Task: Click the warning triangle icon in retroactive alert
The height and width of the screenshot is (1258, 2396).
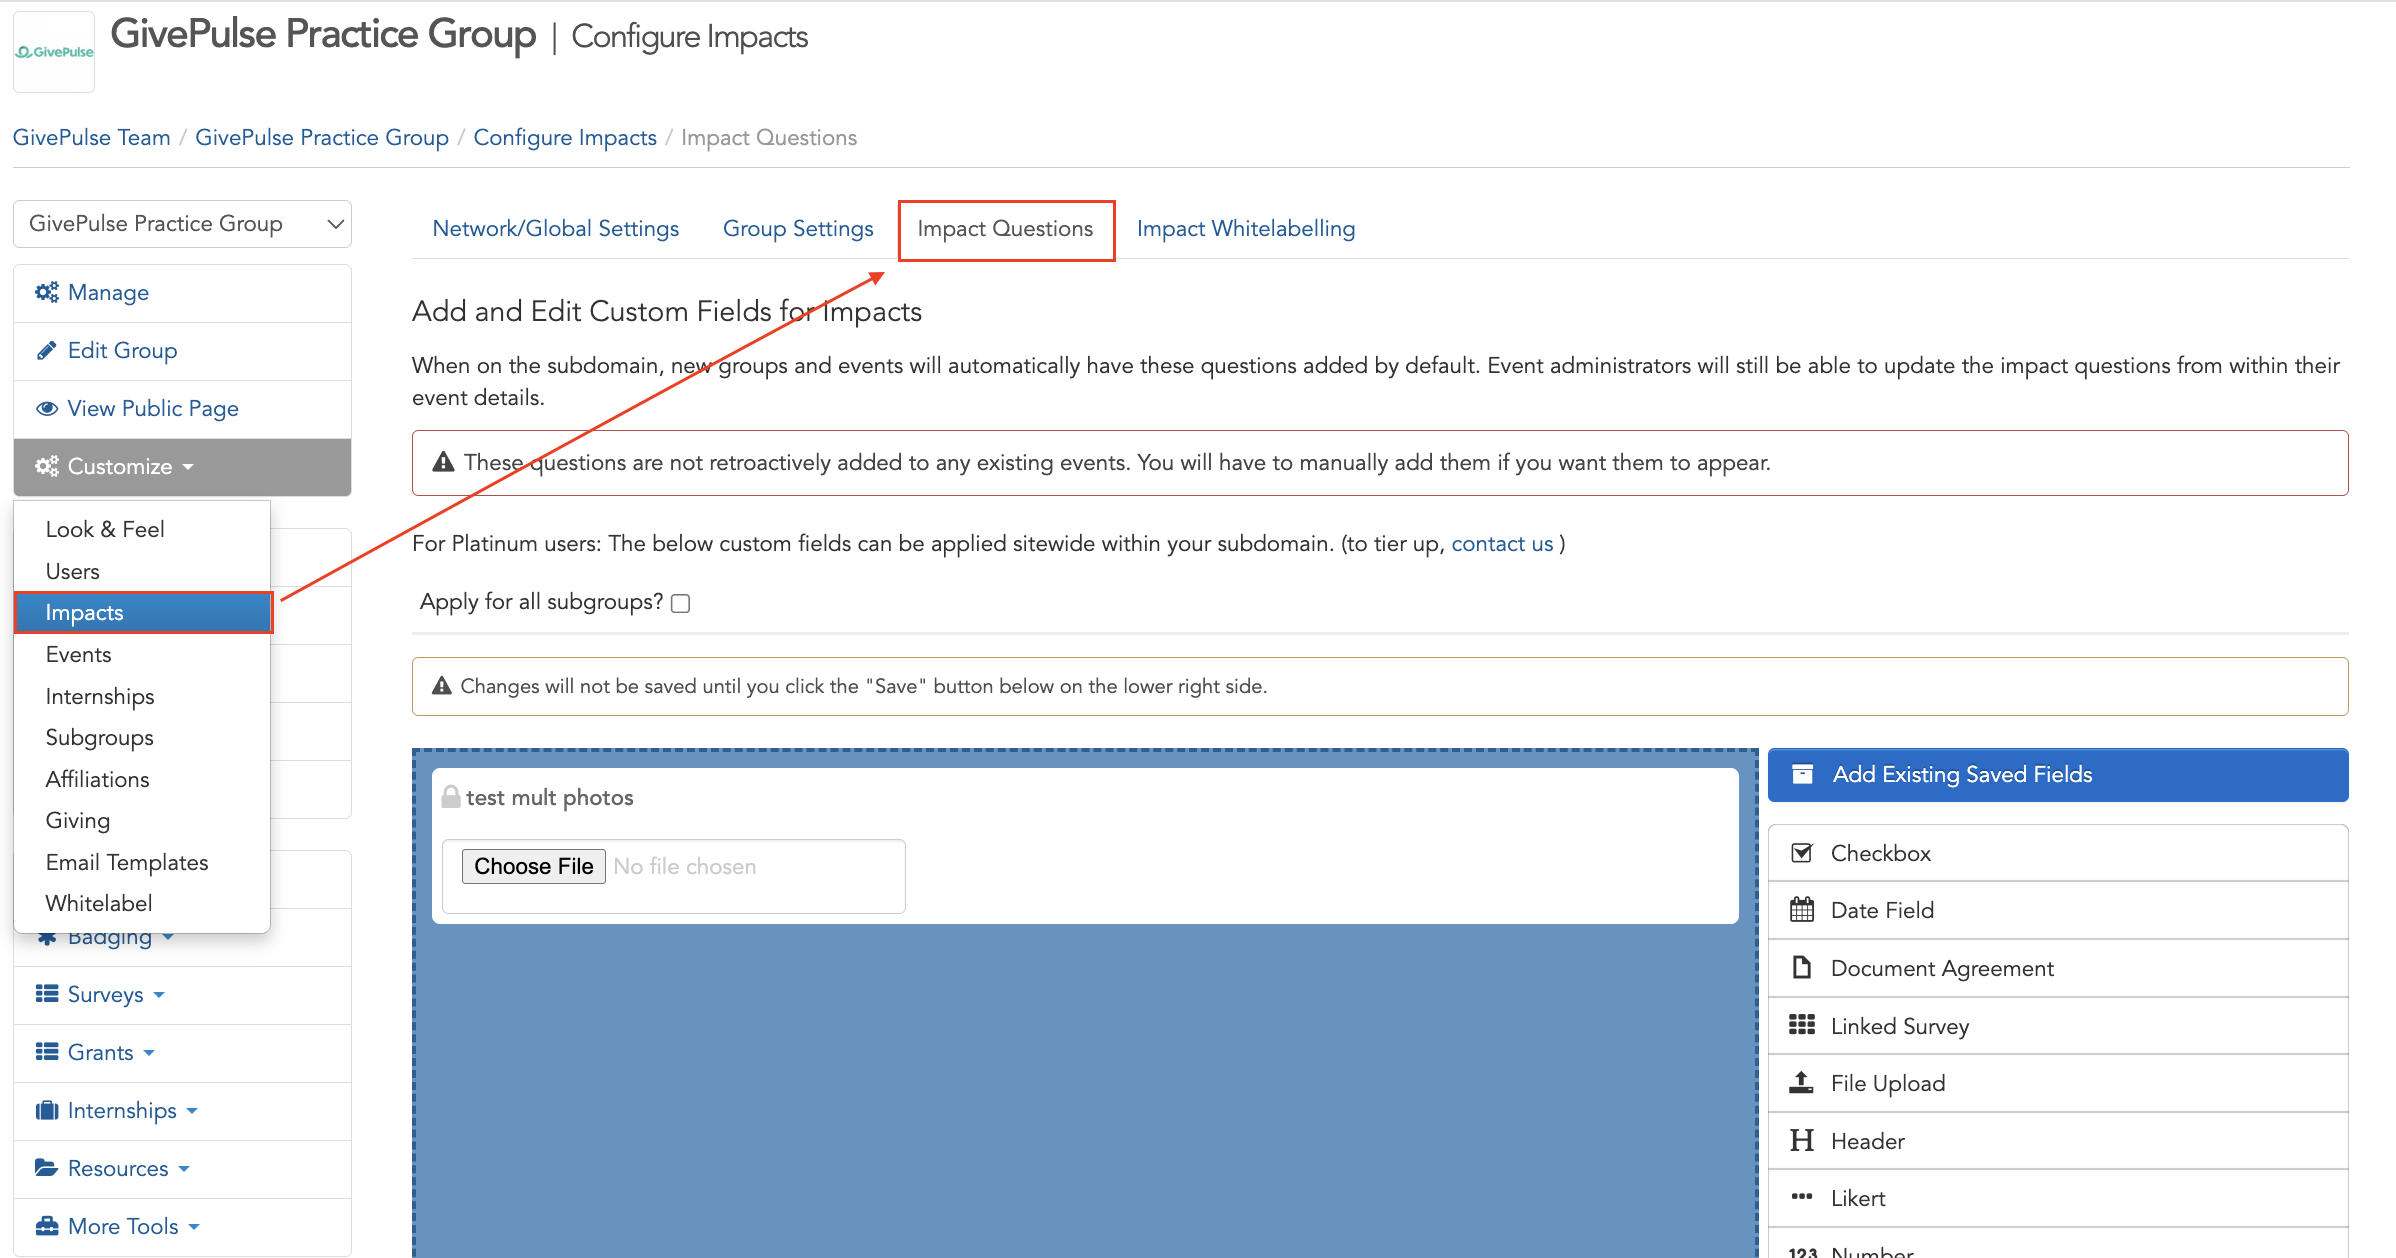Action: pyautogui.click(x=443, y=462)
